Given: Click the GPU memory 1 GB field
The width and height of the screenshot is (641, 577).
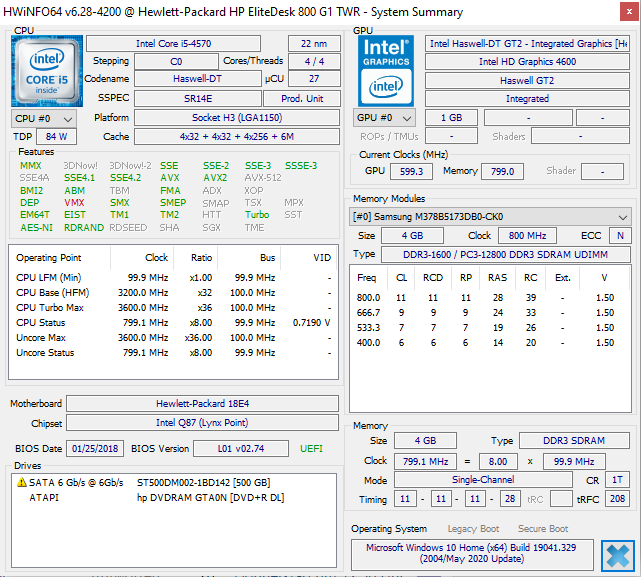Looking at the screenshot, I should pos(451,118).
